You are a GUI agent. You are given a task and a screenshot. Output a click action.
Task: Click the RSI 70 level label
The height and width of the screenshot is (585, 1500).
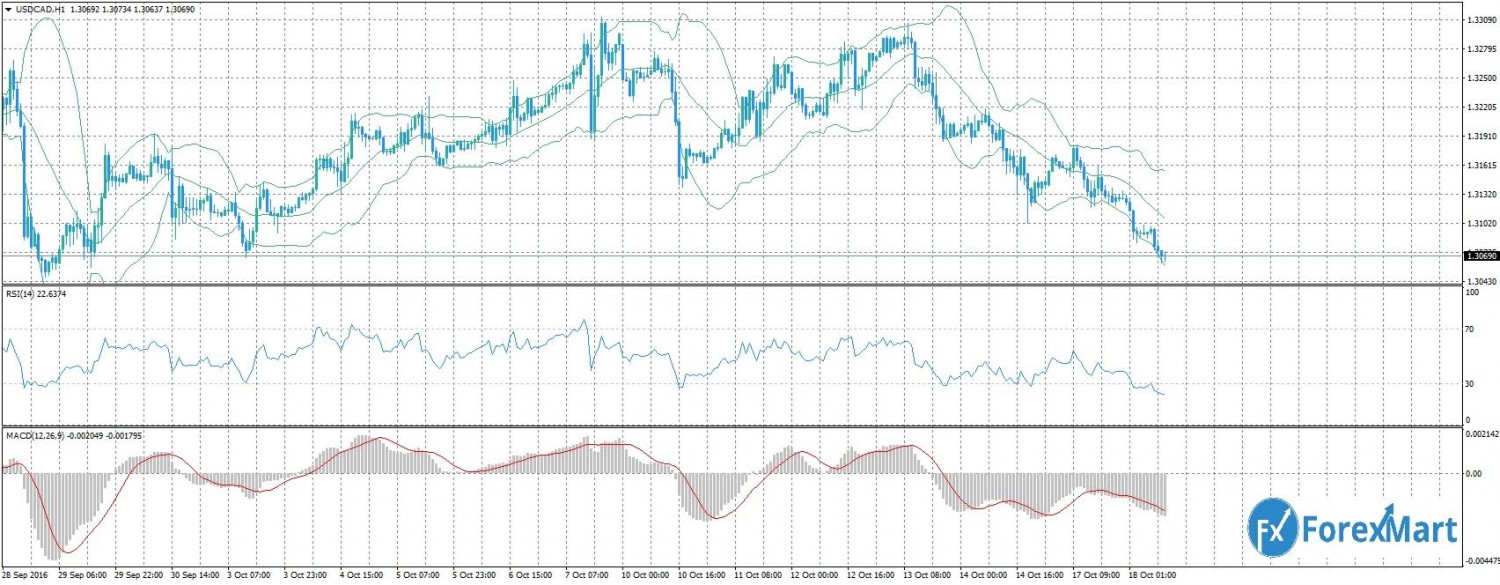tap(1470, 328)
